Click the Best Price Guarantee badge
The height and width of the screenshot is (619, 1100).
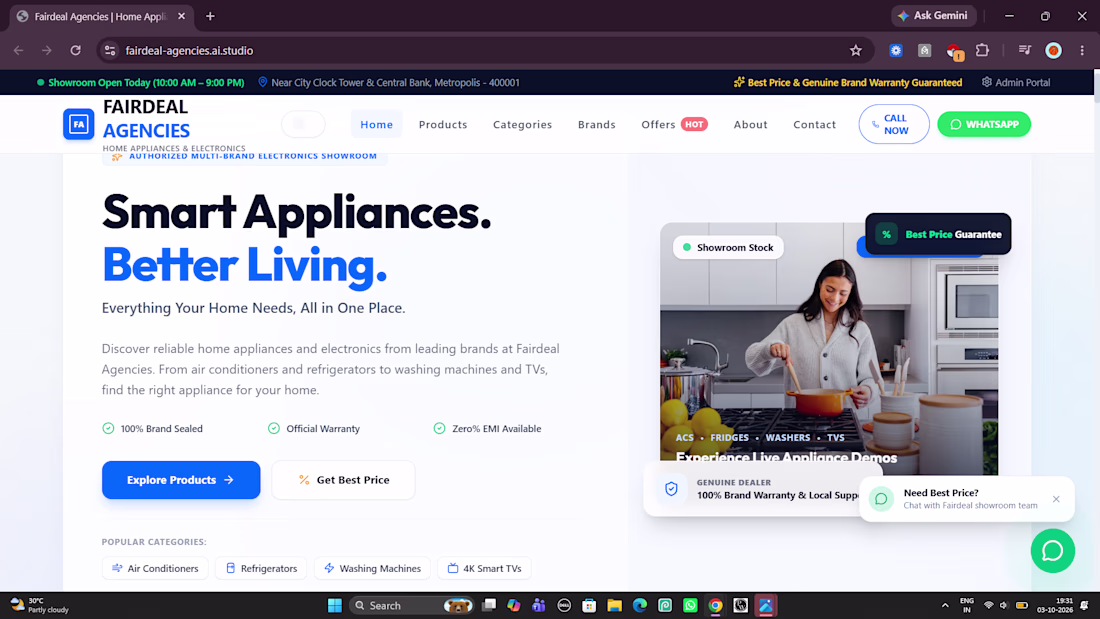click(x=938, y=234)
